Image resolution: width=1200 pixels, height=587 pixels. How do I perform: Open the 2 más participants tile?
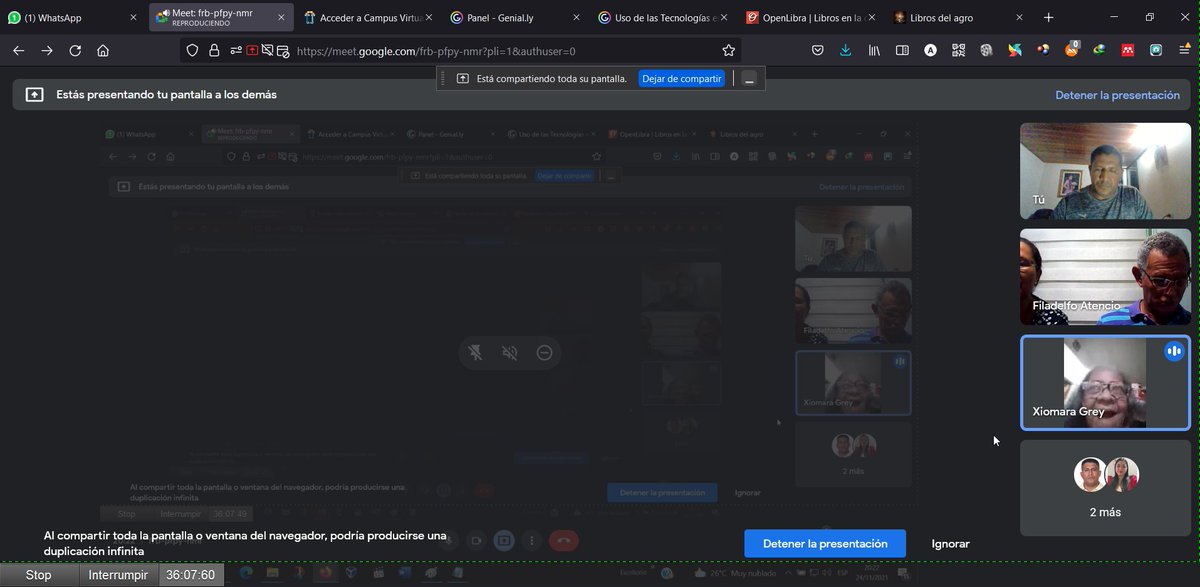(x=1105, y=488)
